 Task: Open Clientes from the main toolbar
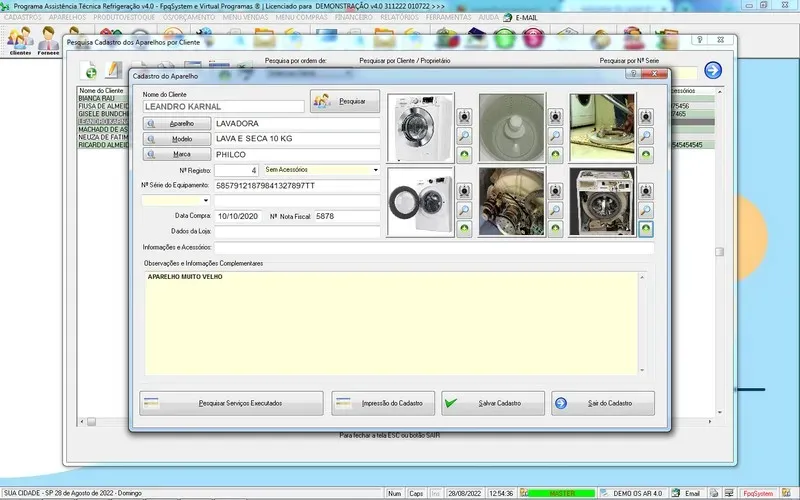click(19, 42)
